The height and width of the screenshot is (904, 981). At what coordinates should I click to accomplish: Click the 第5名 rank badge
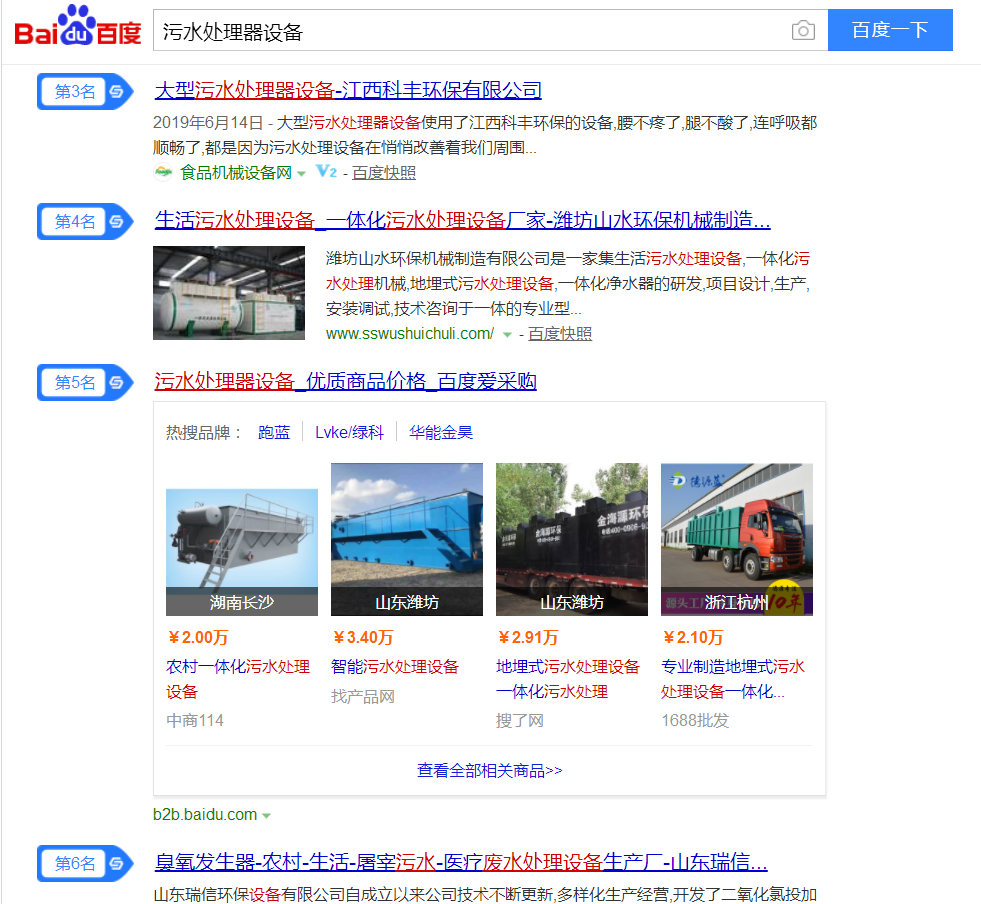(84, 382)
